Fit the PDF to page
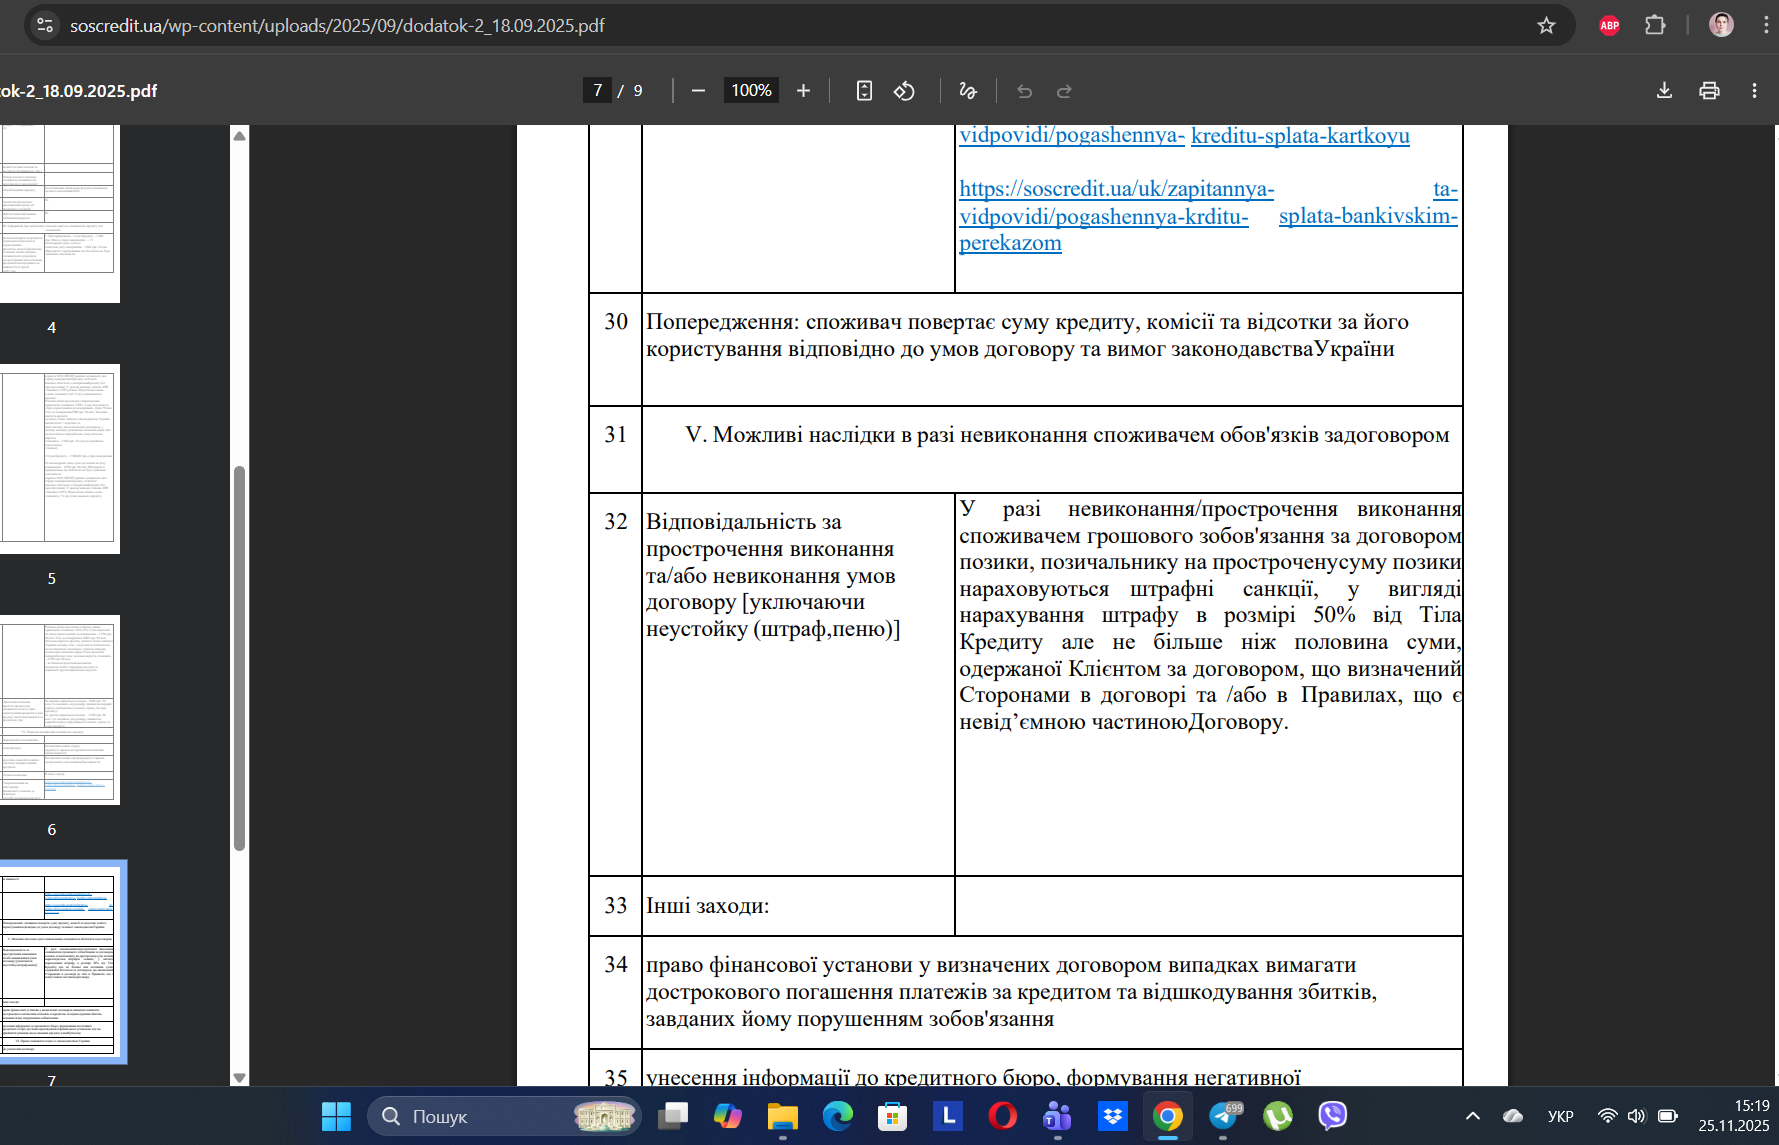 point(864,90)
